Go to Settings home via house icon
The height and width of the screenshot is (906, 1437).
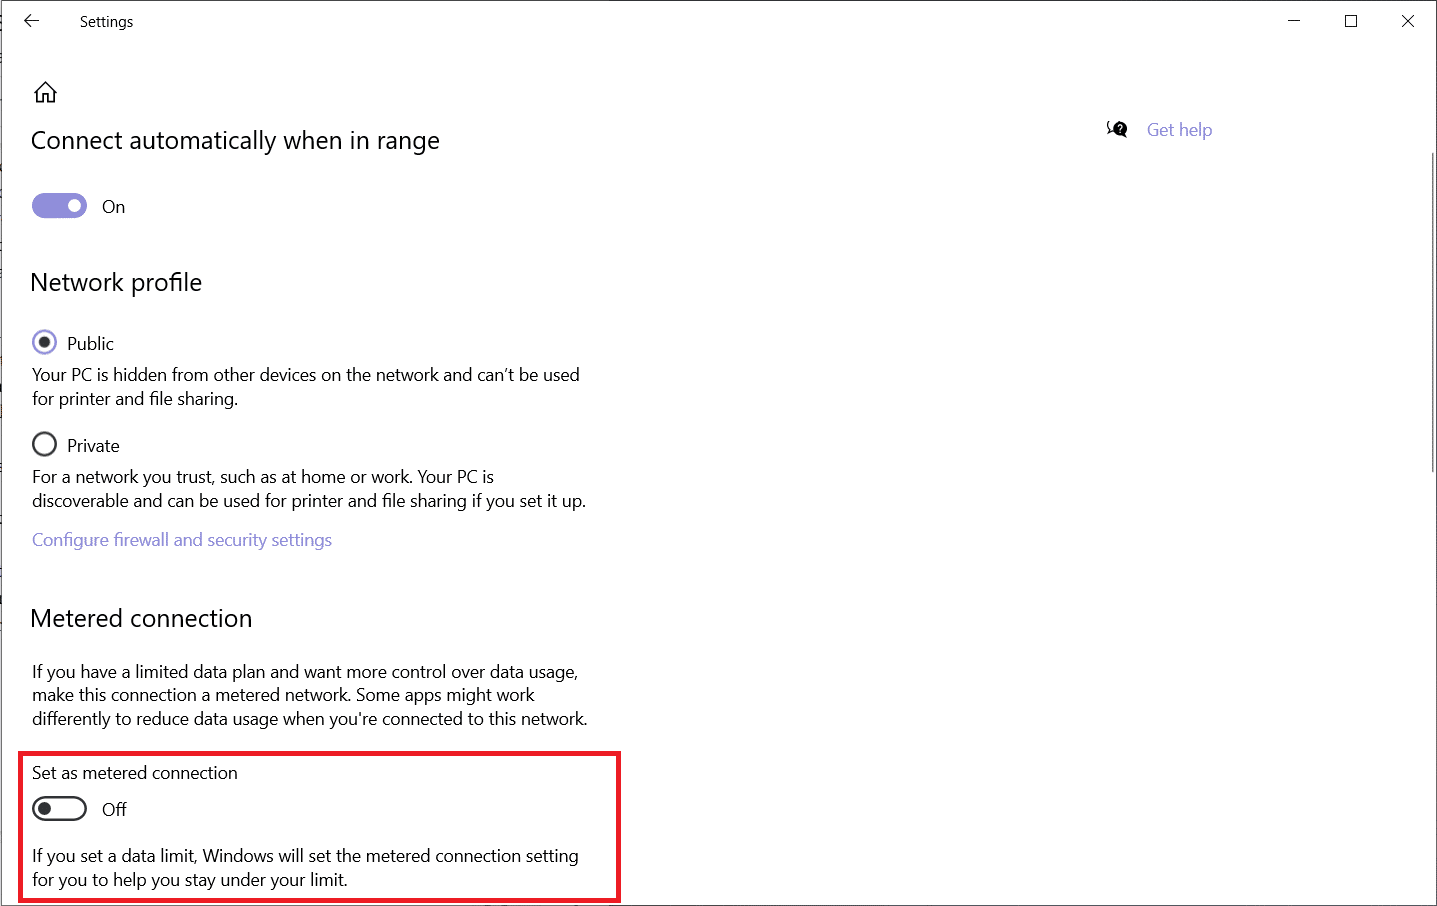[x=45, y=93]
